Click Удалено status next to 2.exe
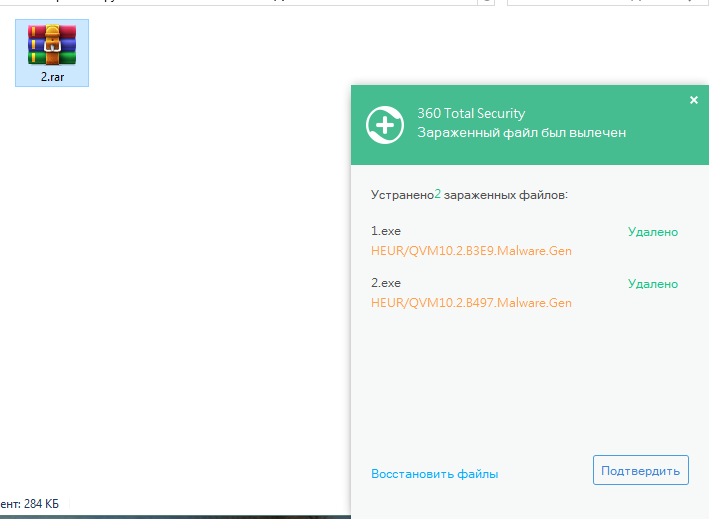The height and width of the screenshot is (519, 709). [653, 284]
